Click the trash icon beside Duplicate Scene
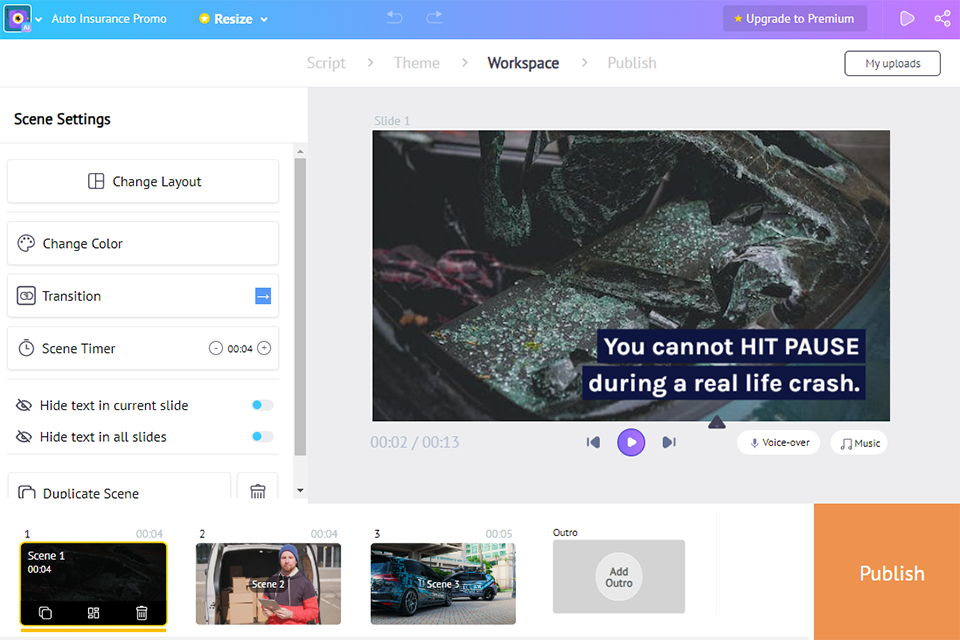 (258, 491)
